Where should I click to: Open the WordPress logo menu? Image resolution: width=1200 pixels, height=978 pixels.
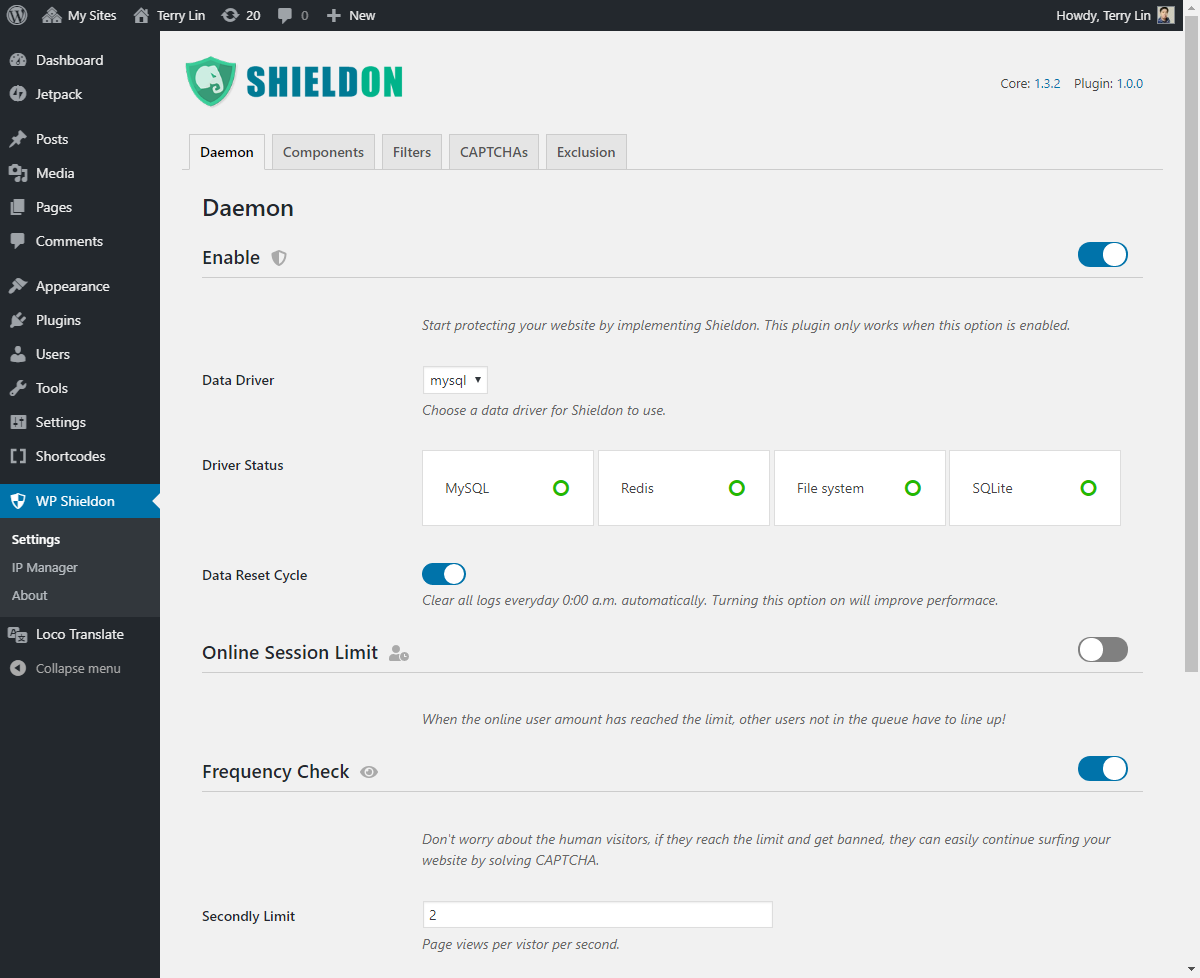17,15
